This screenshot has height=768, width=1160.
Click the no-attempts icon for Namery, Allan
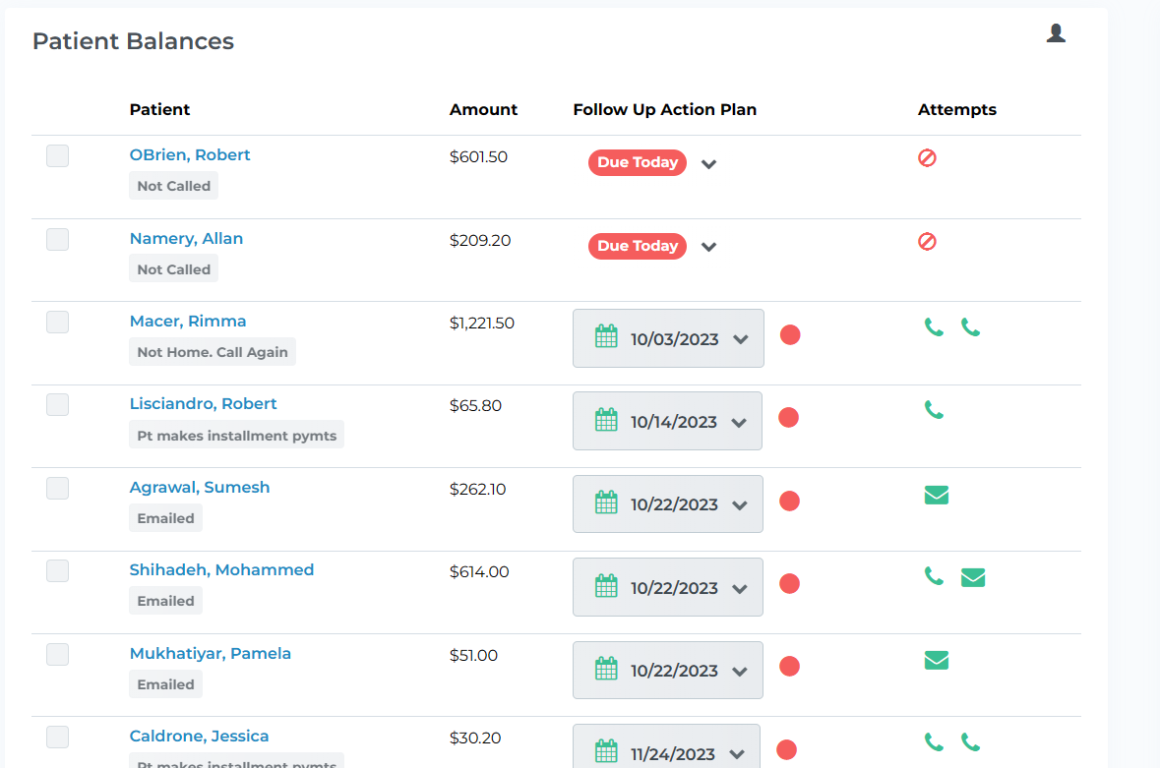pos(927,242)
